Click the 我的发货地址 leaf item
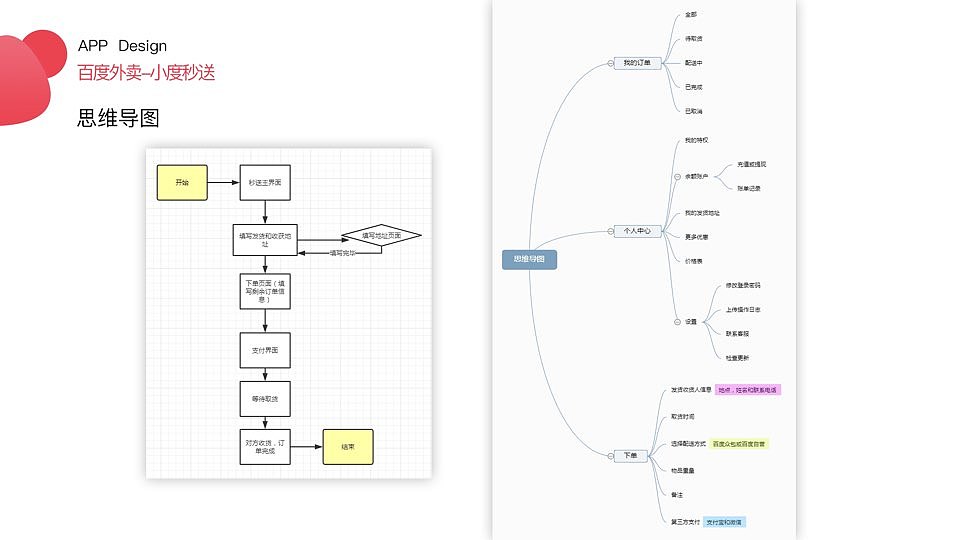 coord(702,213)
